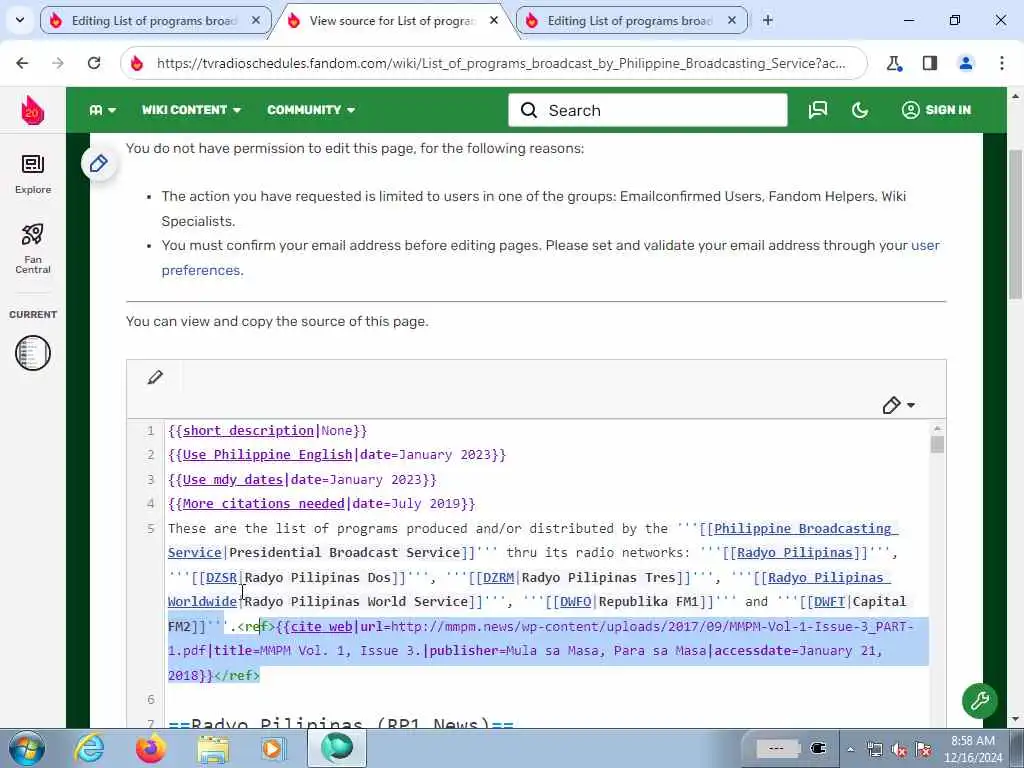
Task: Click the short description template link
Action: 248,430
